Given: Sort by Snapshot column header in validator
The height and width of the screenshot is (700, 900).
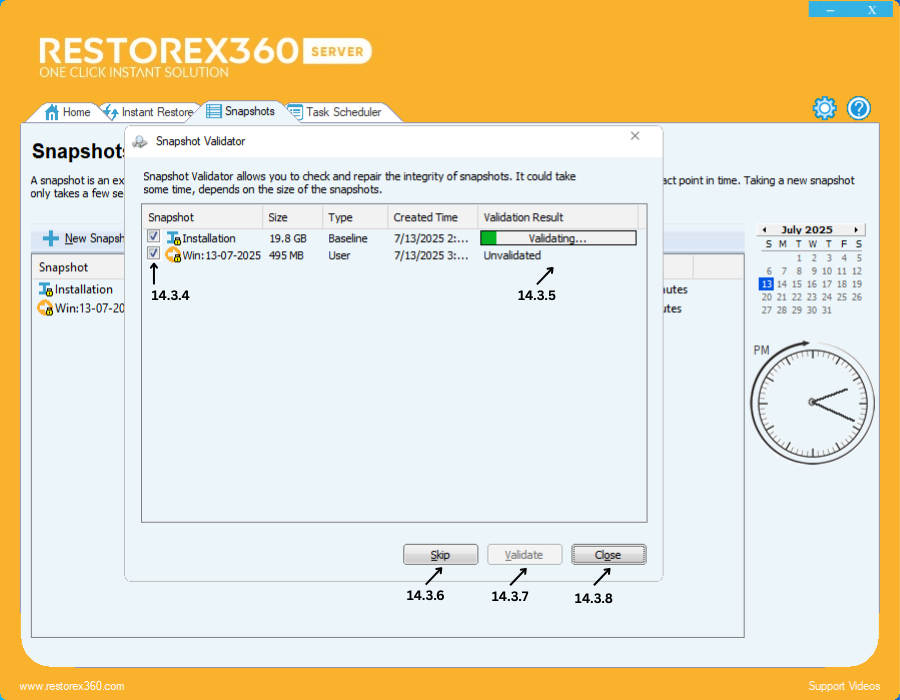Looking at the screenshot, I should pyautogui.click(x=203, y=217).
